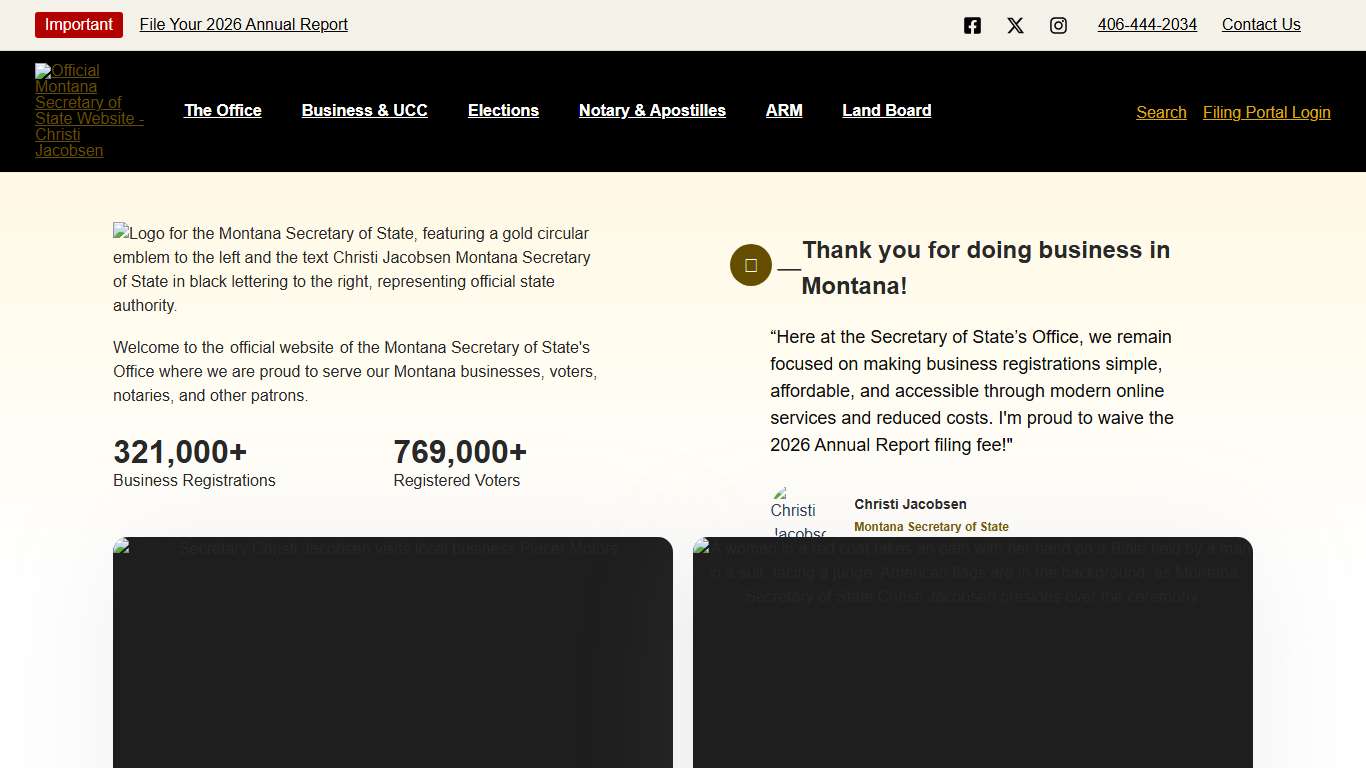This screenshot has height=768, width=1366.
Task: Open the X (Twitter) social icon
Action: pyautogui.click(x=1015, y=26)
